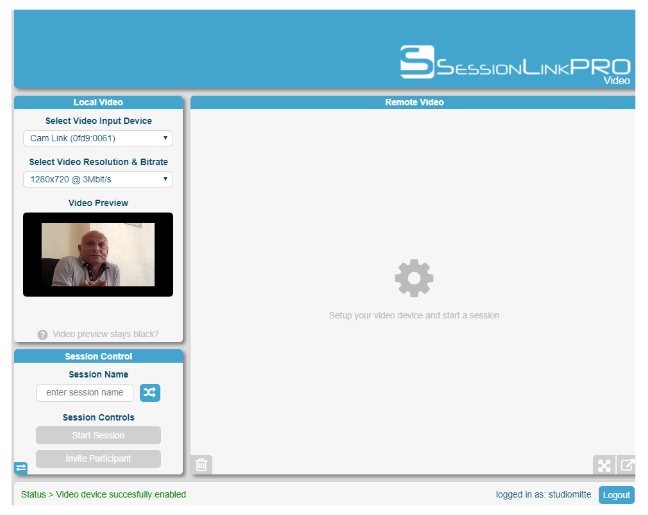Click the random session name shuffle icon
Screen dimensions: 648x515
149,393
